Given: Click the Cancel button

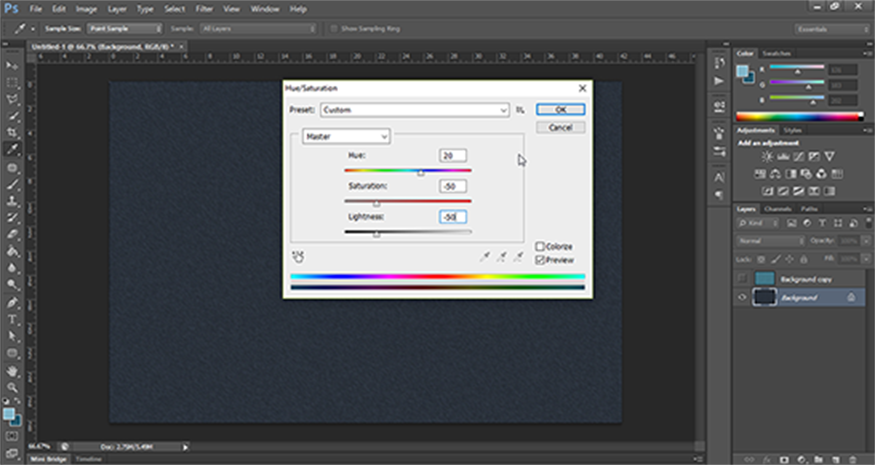Looking at the screenshot, I should coord(560,127).
